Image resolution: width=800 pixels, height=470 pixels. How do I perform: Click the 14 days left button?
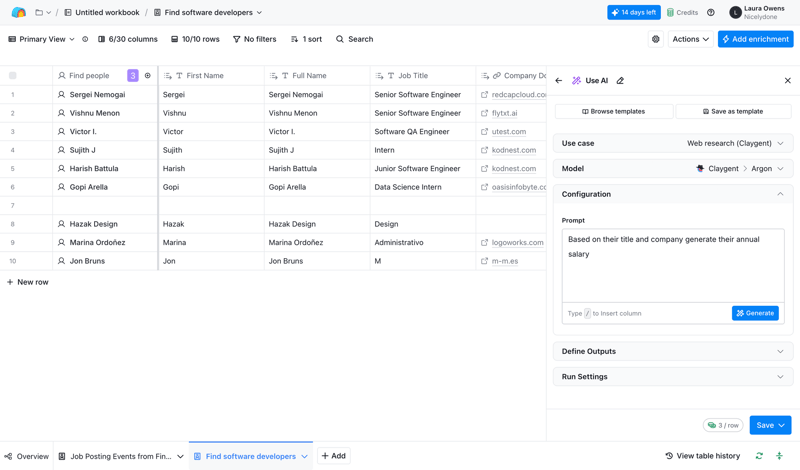point(634,12)
